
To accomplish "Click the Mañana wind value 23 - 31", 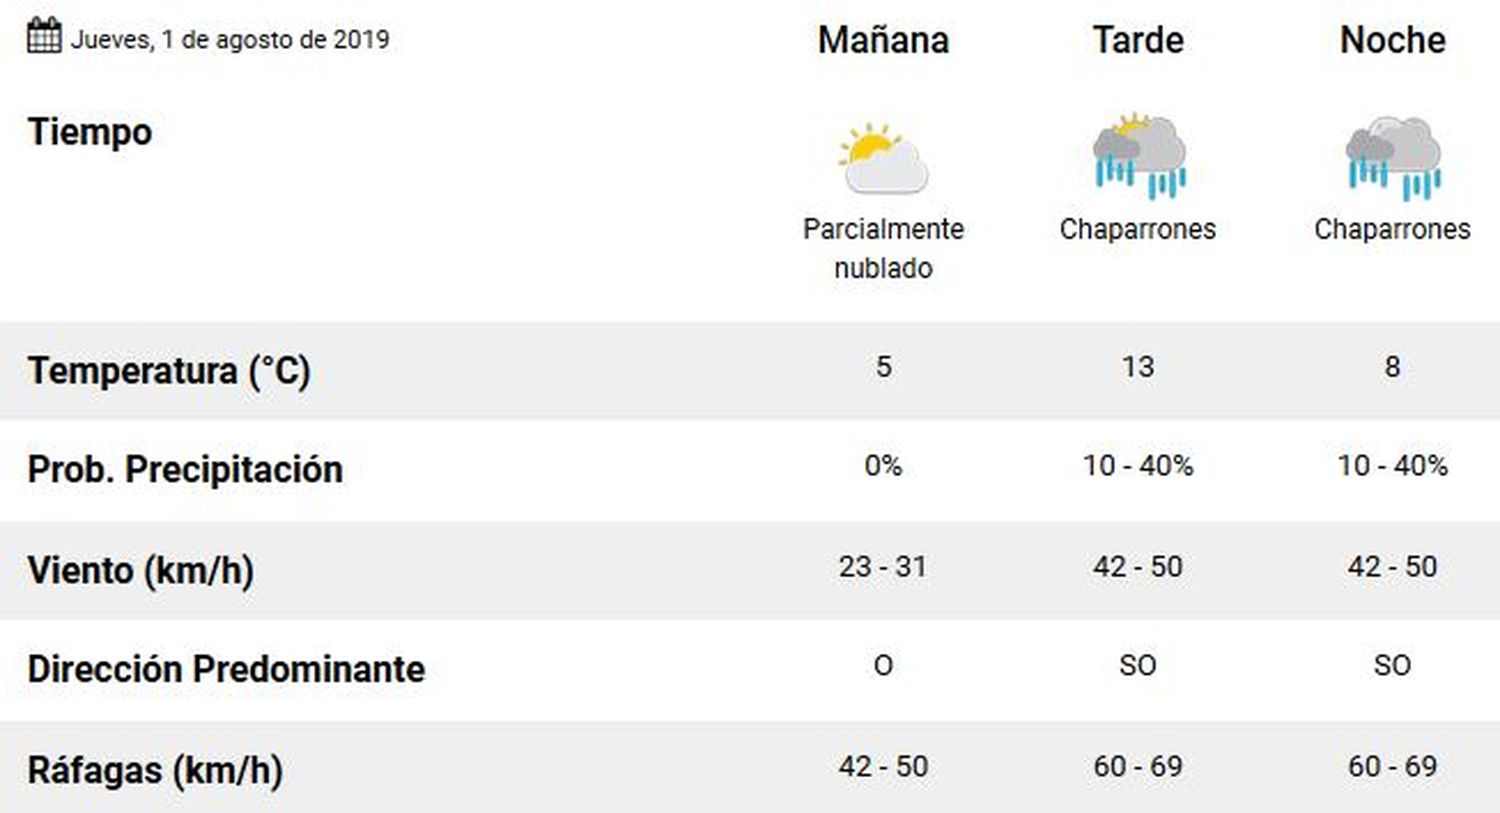I will coord(883,567).
